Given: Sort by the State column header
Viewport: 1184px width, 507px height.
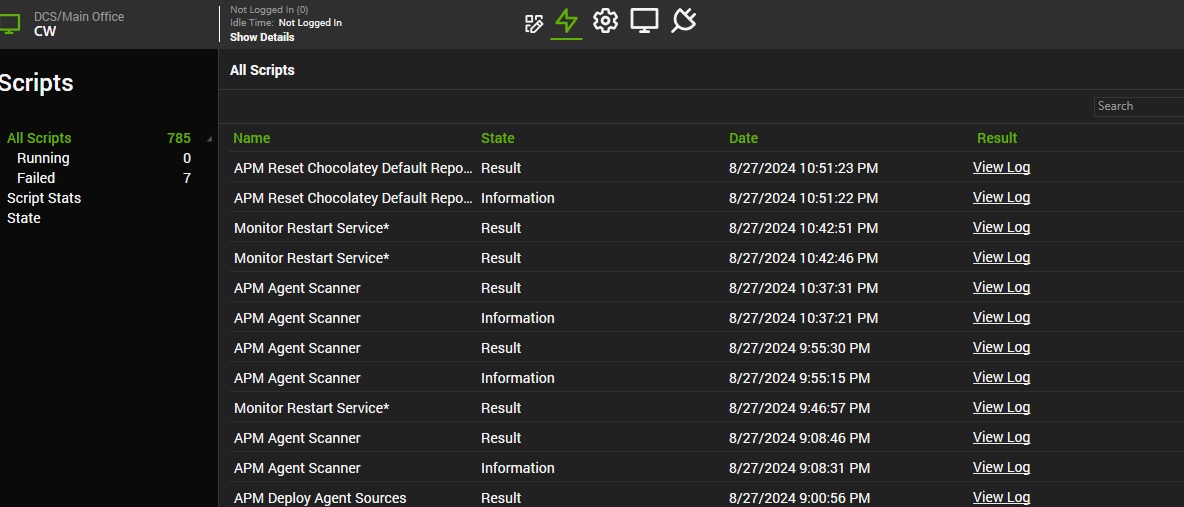Looking at the screenshot, I should tap(497, 138).
